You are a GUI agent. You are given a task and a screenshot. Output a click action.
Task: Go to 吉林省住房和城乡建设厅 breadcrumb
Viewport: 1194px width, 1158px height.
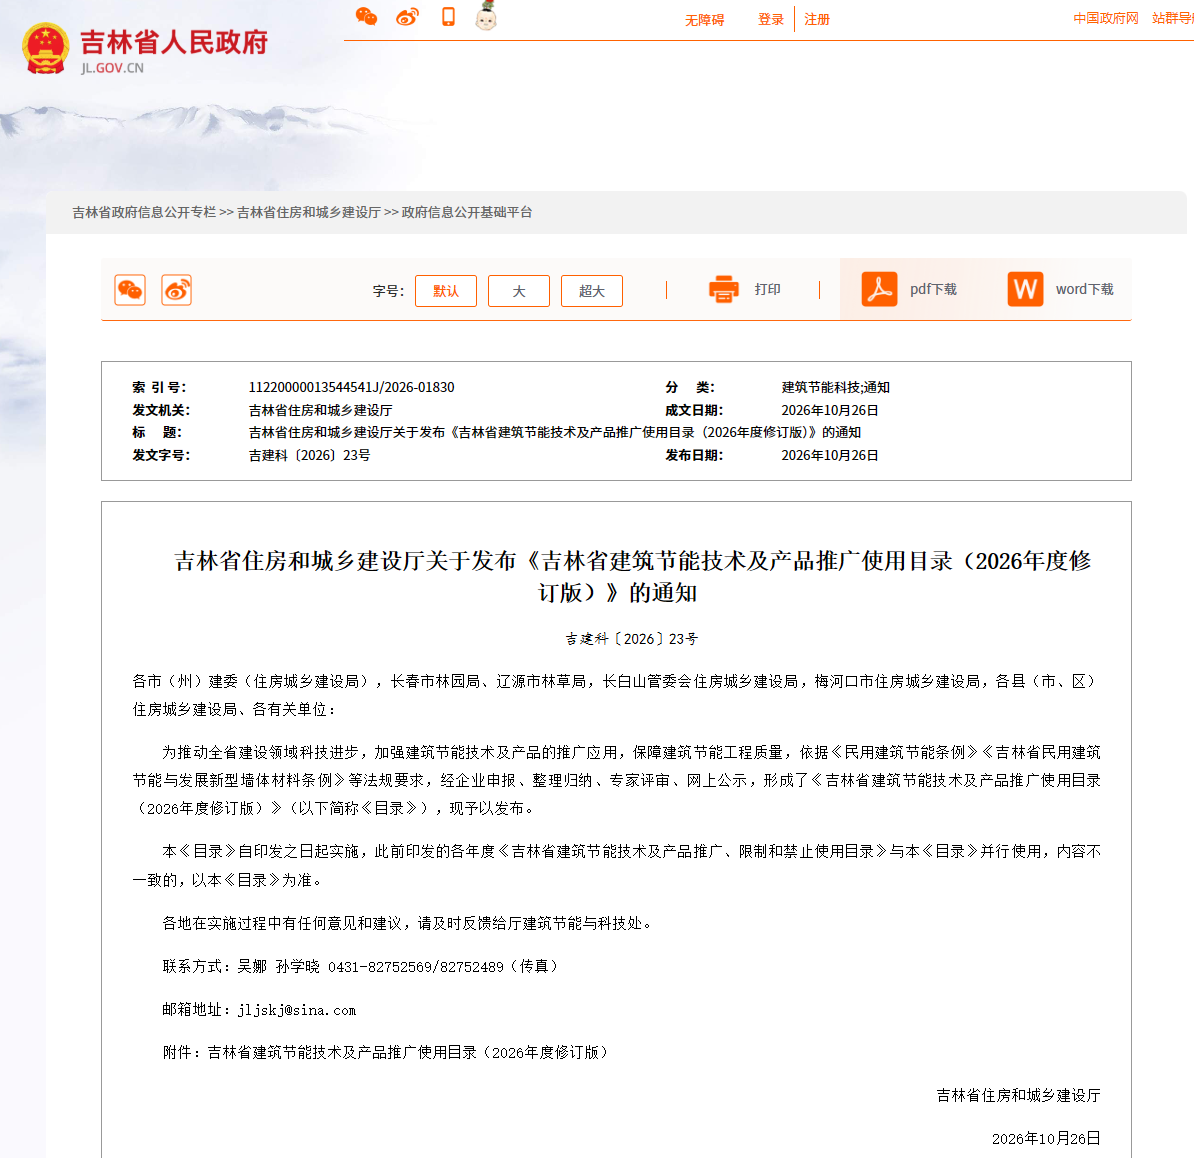click(308, 212)
